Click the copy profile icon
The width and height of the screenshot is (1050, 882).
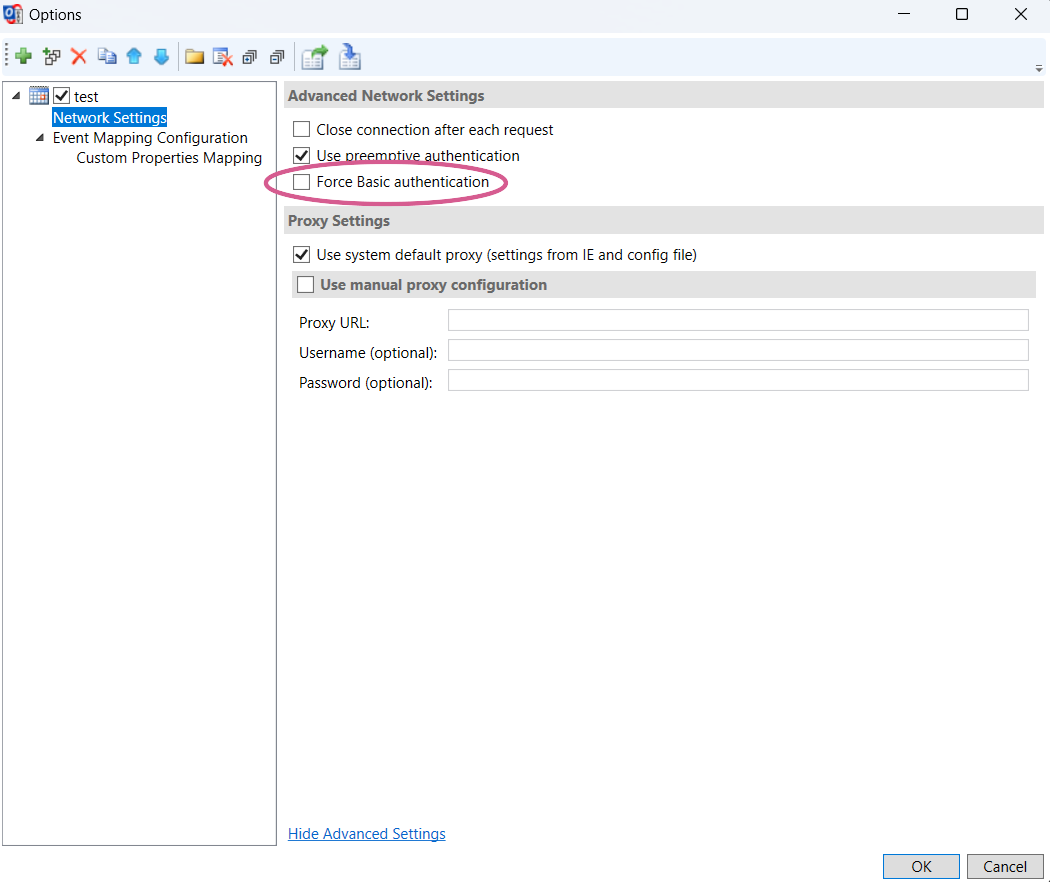pos(107,57)
